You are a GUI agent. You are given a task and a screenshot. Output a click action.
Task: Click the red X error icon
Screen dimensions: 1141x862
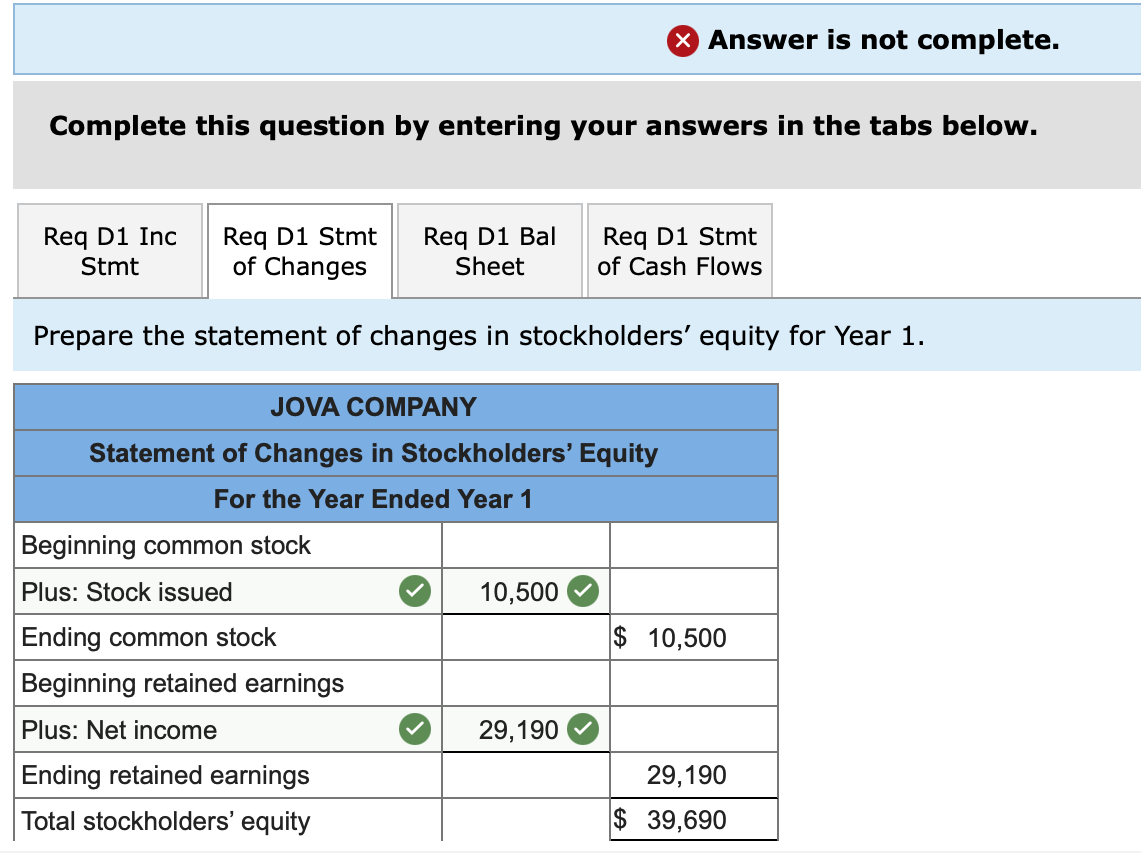pyautogui.click(x=683, y=41)
